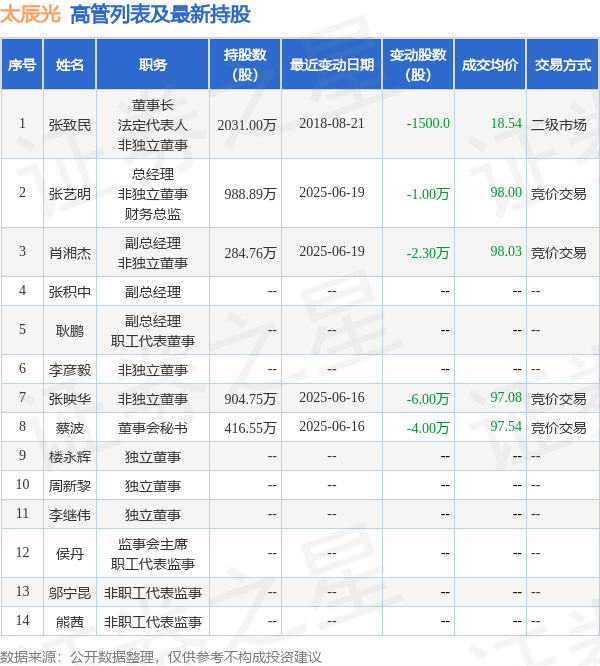Click holdings value 2031.00万
The height and width of the screenshot is (666, 600).
247,125
